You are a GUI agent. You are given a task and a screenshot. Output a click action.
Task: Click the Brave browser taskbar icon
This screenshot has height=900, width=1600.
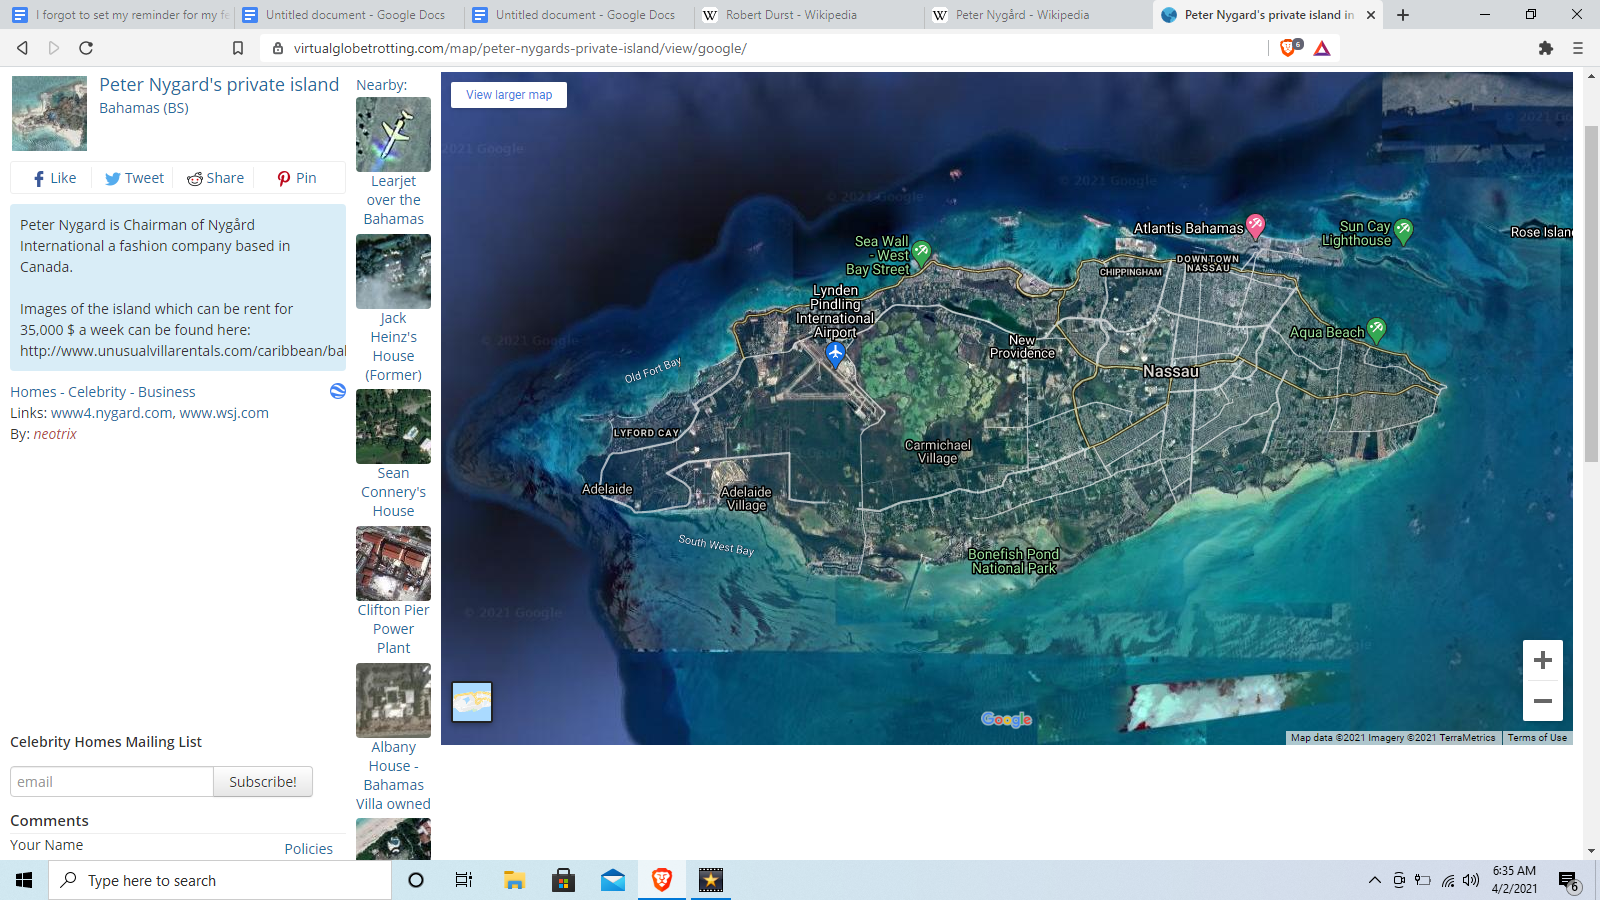[662, 880]
